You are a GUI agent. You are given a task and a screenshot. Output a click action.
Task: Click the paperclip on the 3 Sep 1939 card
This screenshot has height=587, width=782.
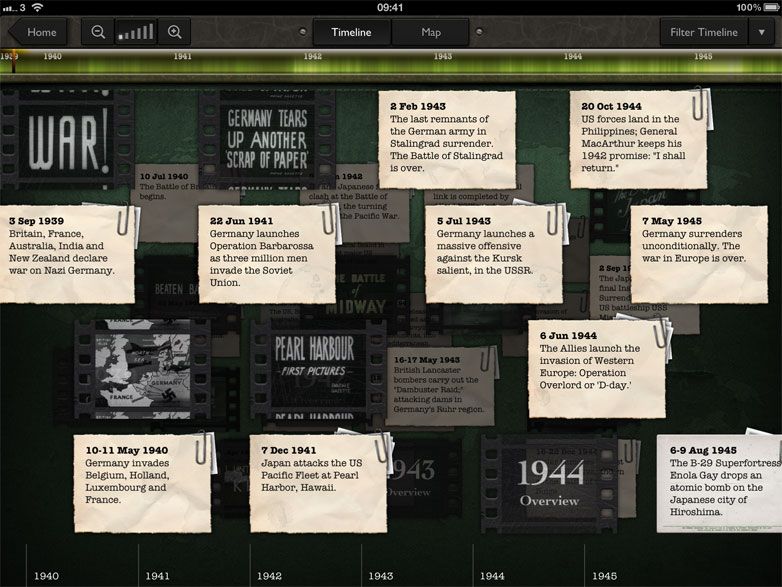coord(123,218)
